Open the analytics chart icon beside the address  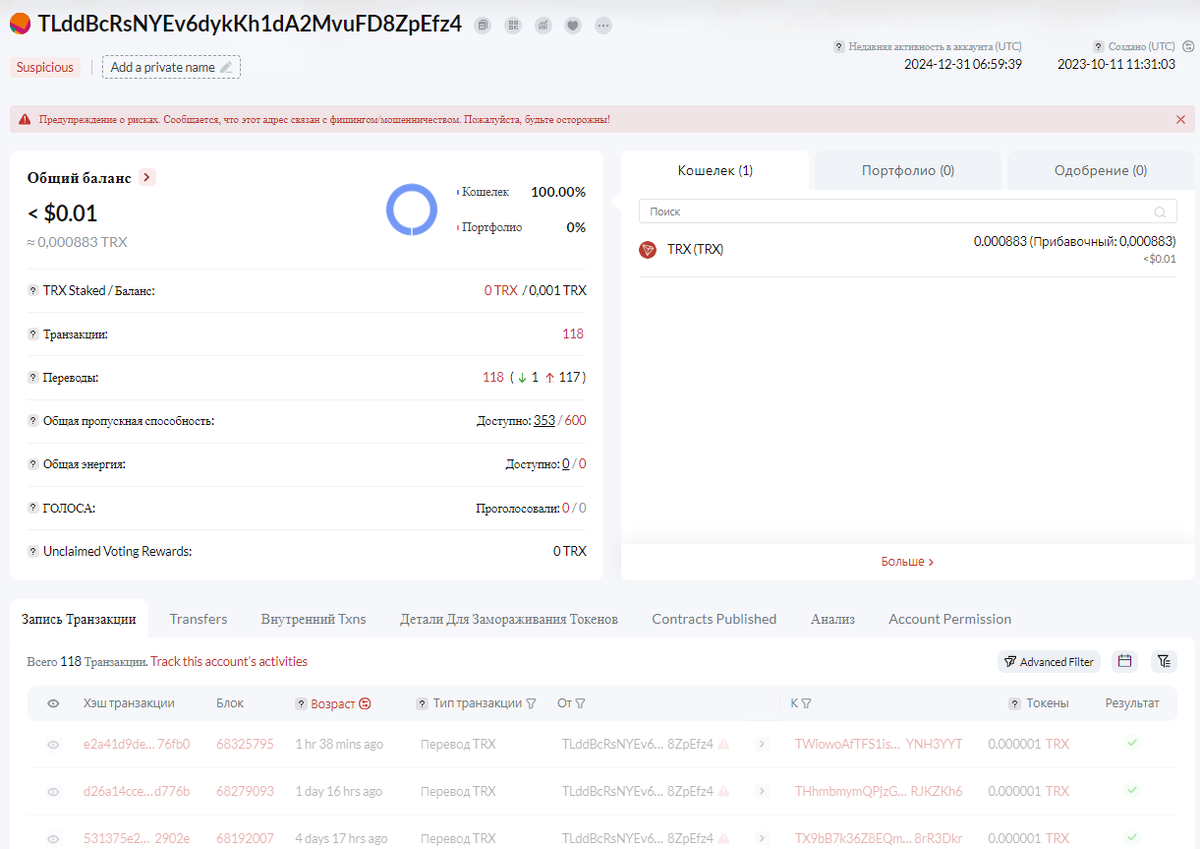[543, 26]
